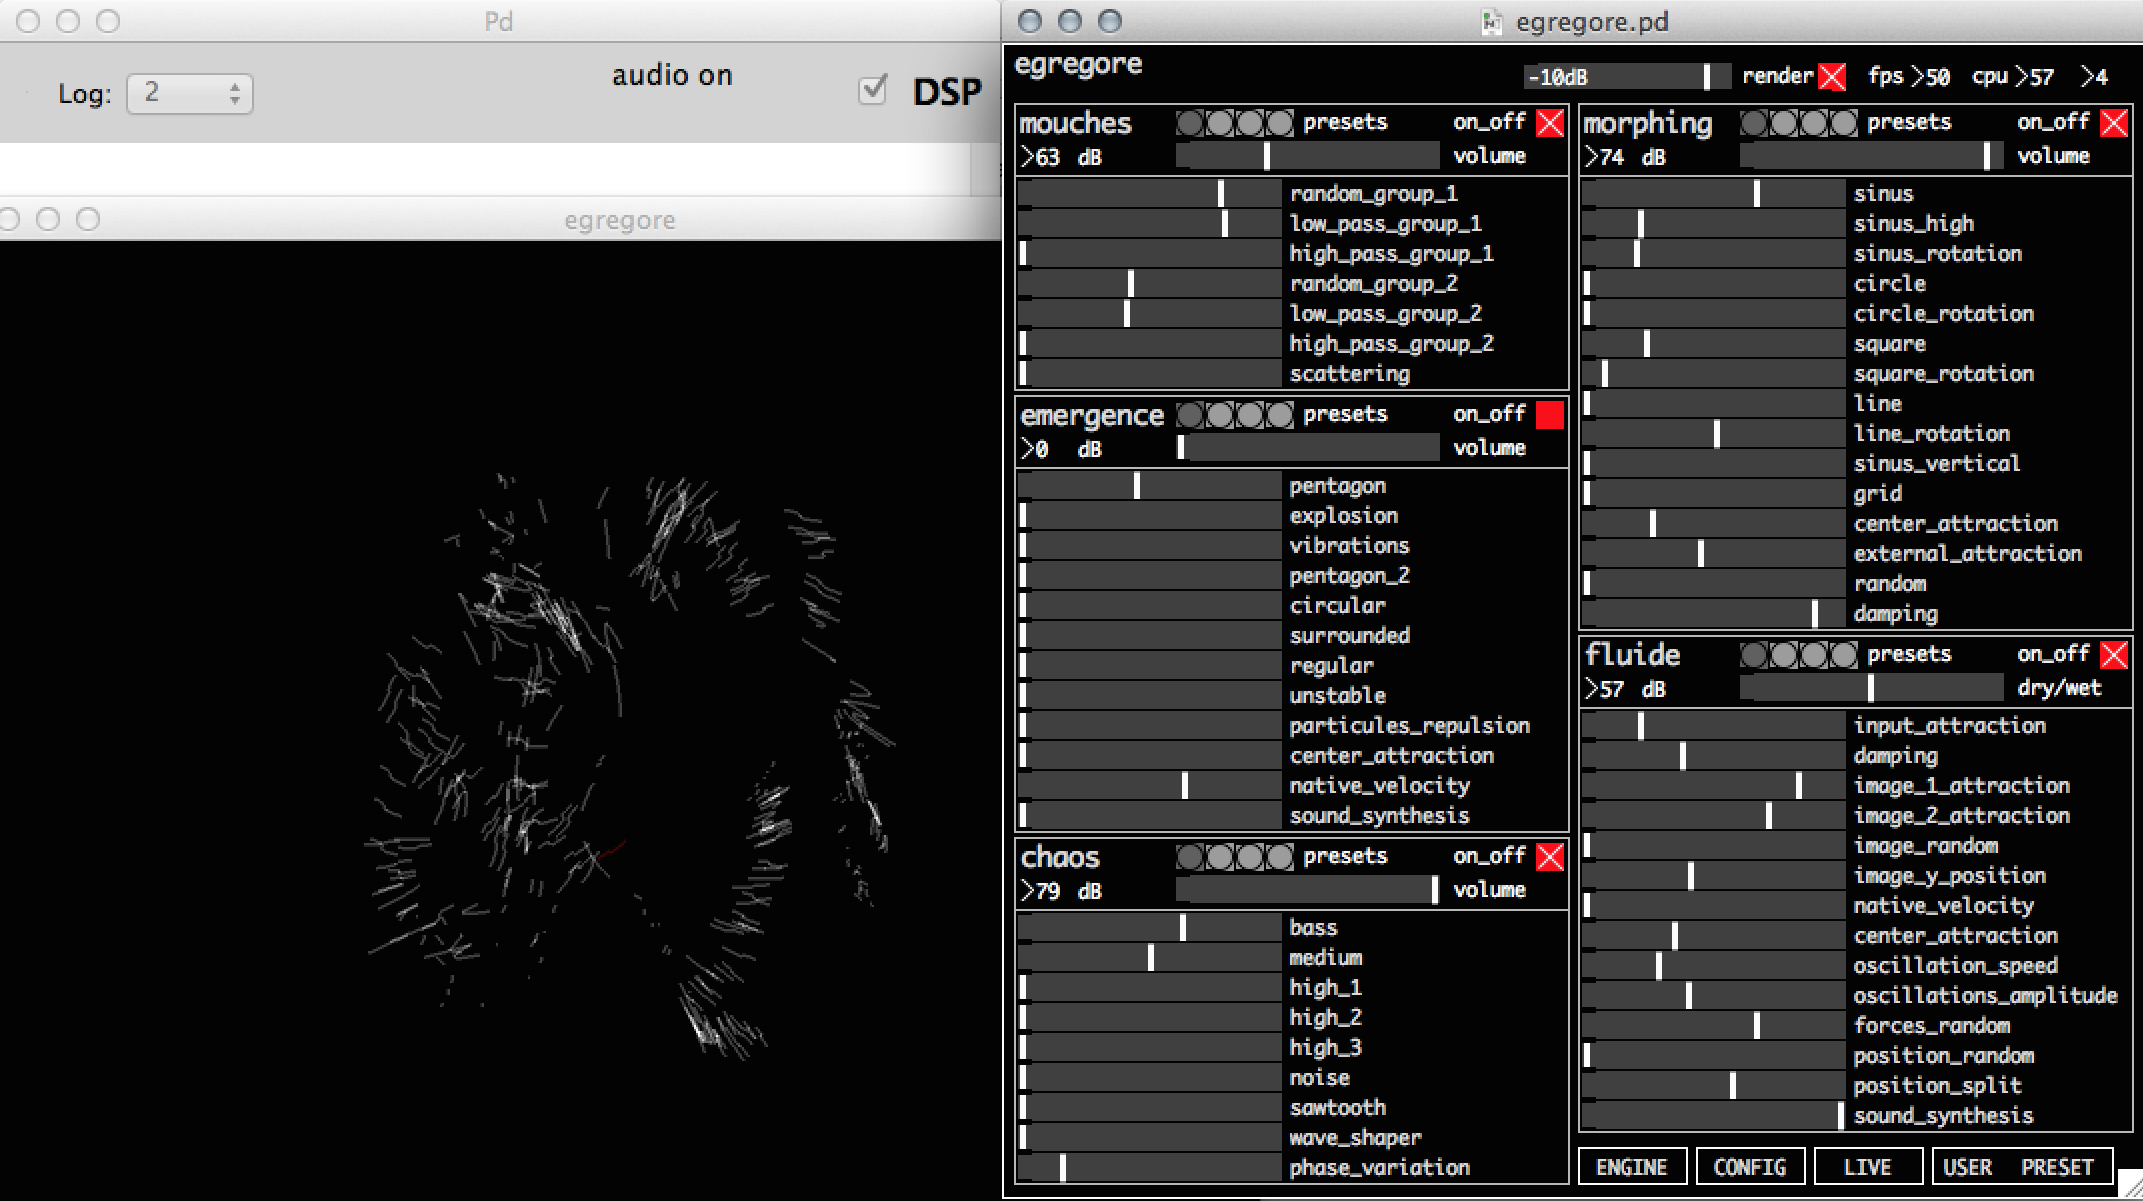
Task: Select second preset circle in morphing
Action: tap(1784, 123)
